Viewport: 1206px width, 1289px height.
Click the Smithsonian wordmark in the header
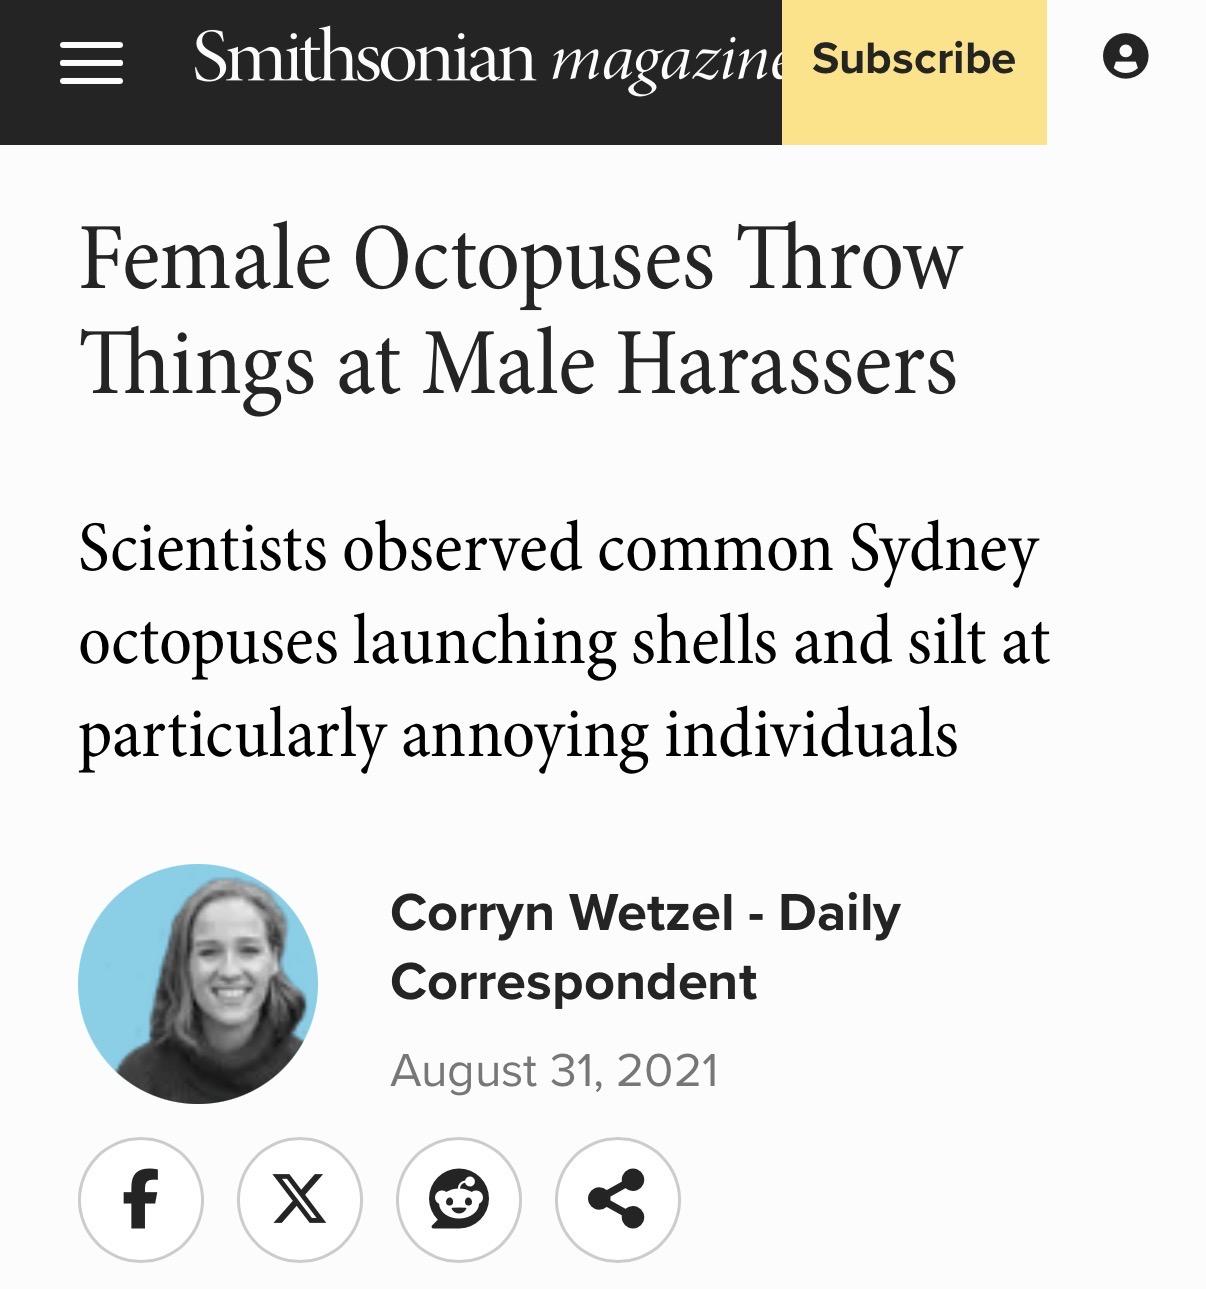[364, 58]
